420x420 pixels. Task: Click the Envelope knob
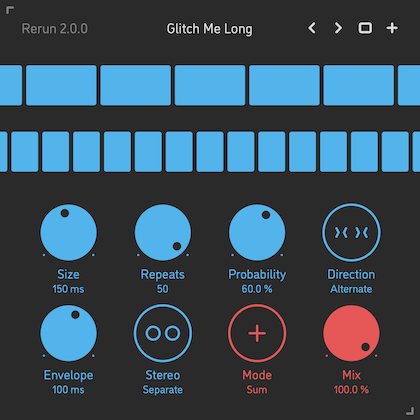click(x=69, y=333)
